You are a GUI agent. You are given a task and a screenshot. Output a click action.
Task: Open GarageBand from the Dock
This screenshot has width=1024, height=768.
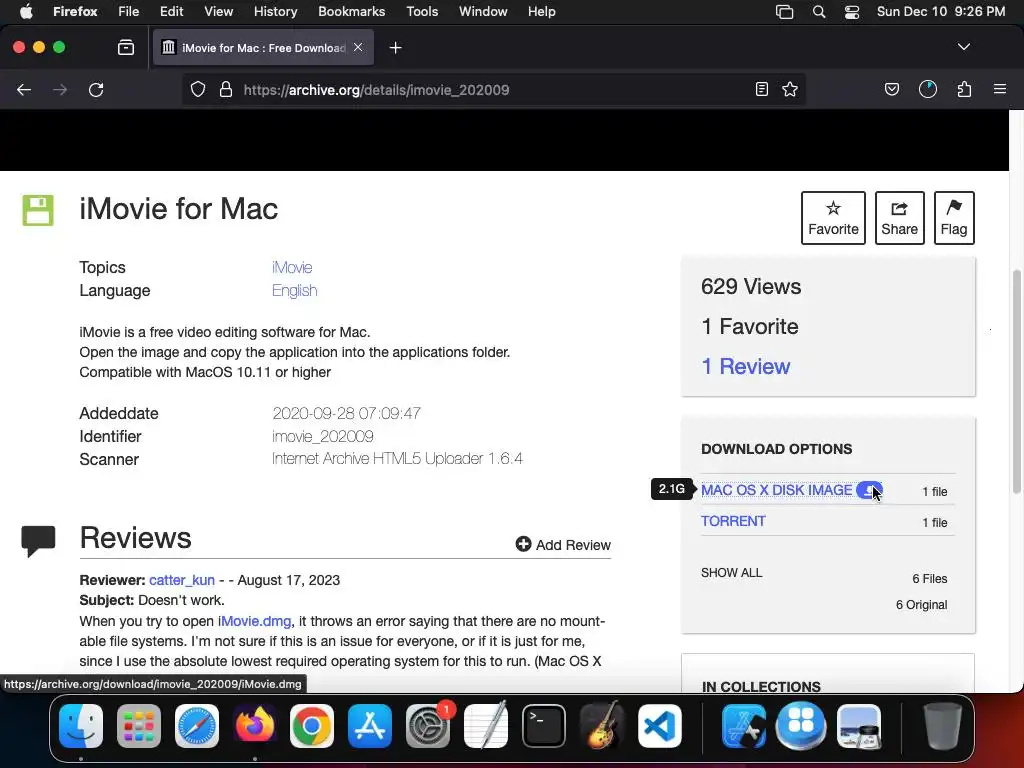point(601,726)
